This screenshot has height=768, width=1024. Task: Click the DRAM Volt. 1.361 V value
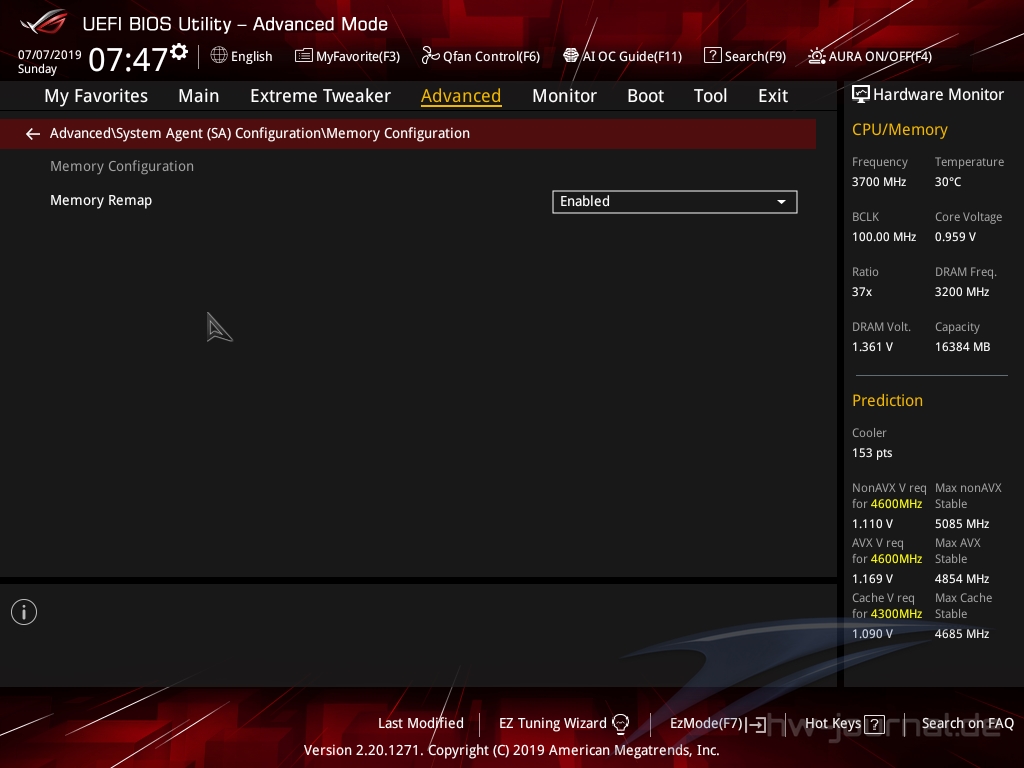click(x=872, y=347)
